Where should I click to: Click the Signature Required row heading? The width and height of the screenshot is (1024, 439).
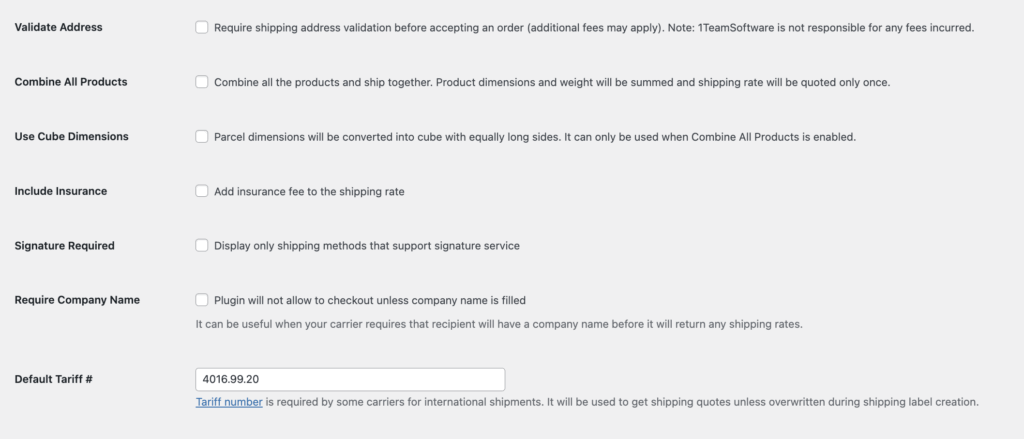[x=65, y=245]
